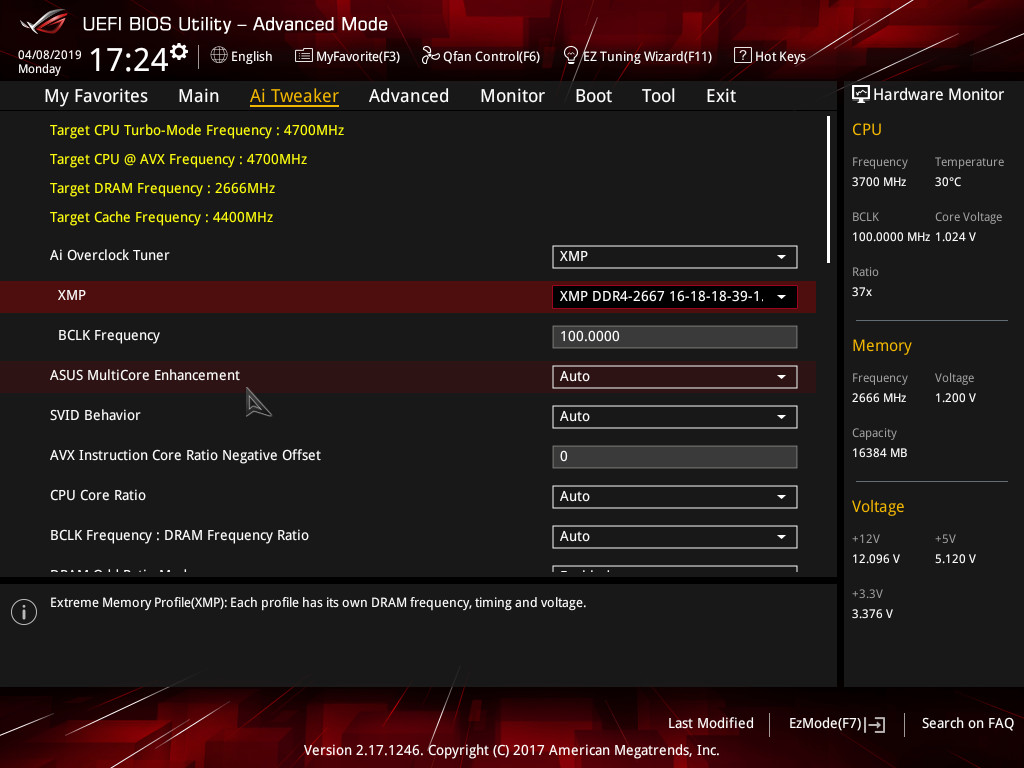
Task: Click the BCLK Frequency input field
Action: tap(674, 336)
